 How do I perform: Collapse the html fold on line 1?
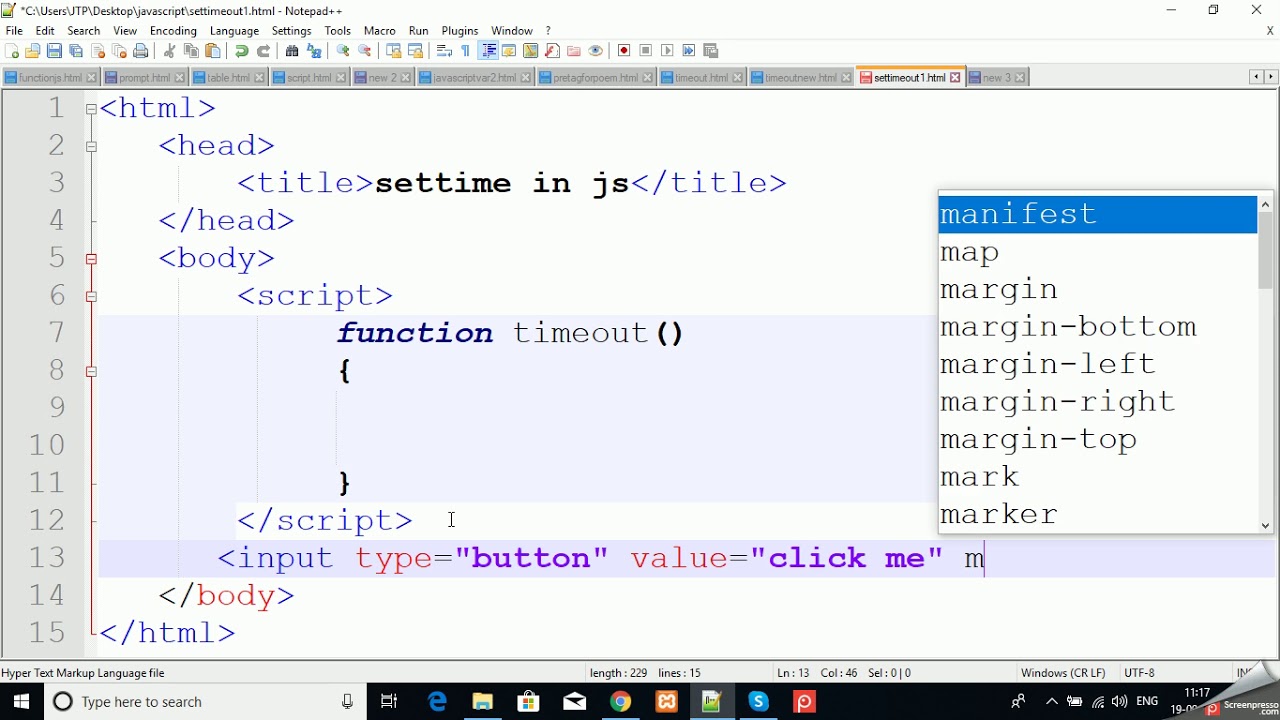[91, 109]
